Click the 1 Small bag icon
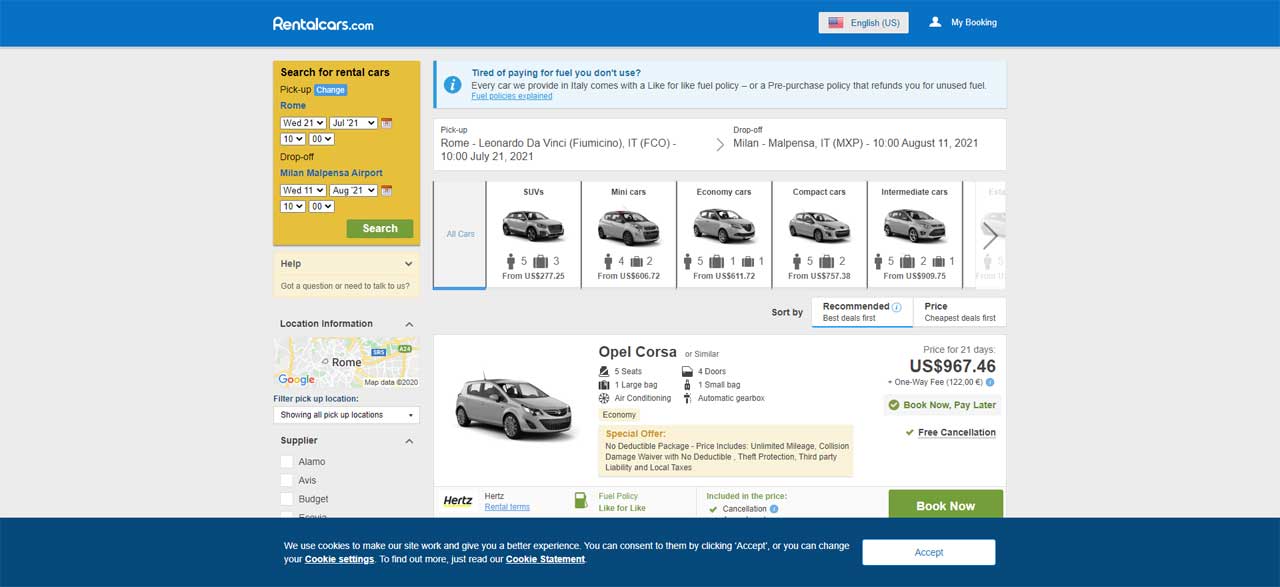This screenshot has height=587, width=1280. pyautogui.click(x=688, y=384)
